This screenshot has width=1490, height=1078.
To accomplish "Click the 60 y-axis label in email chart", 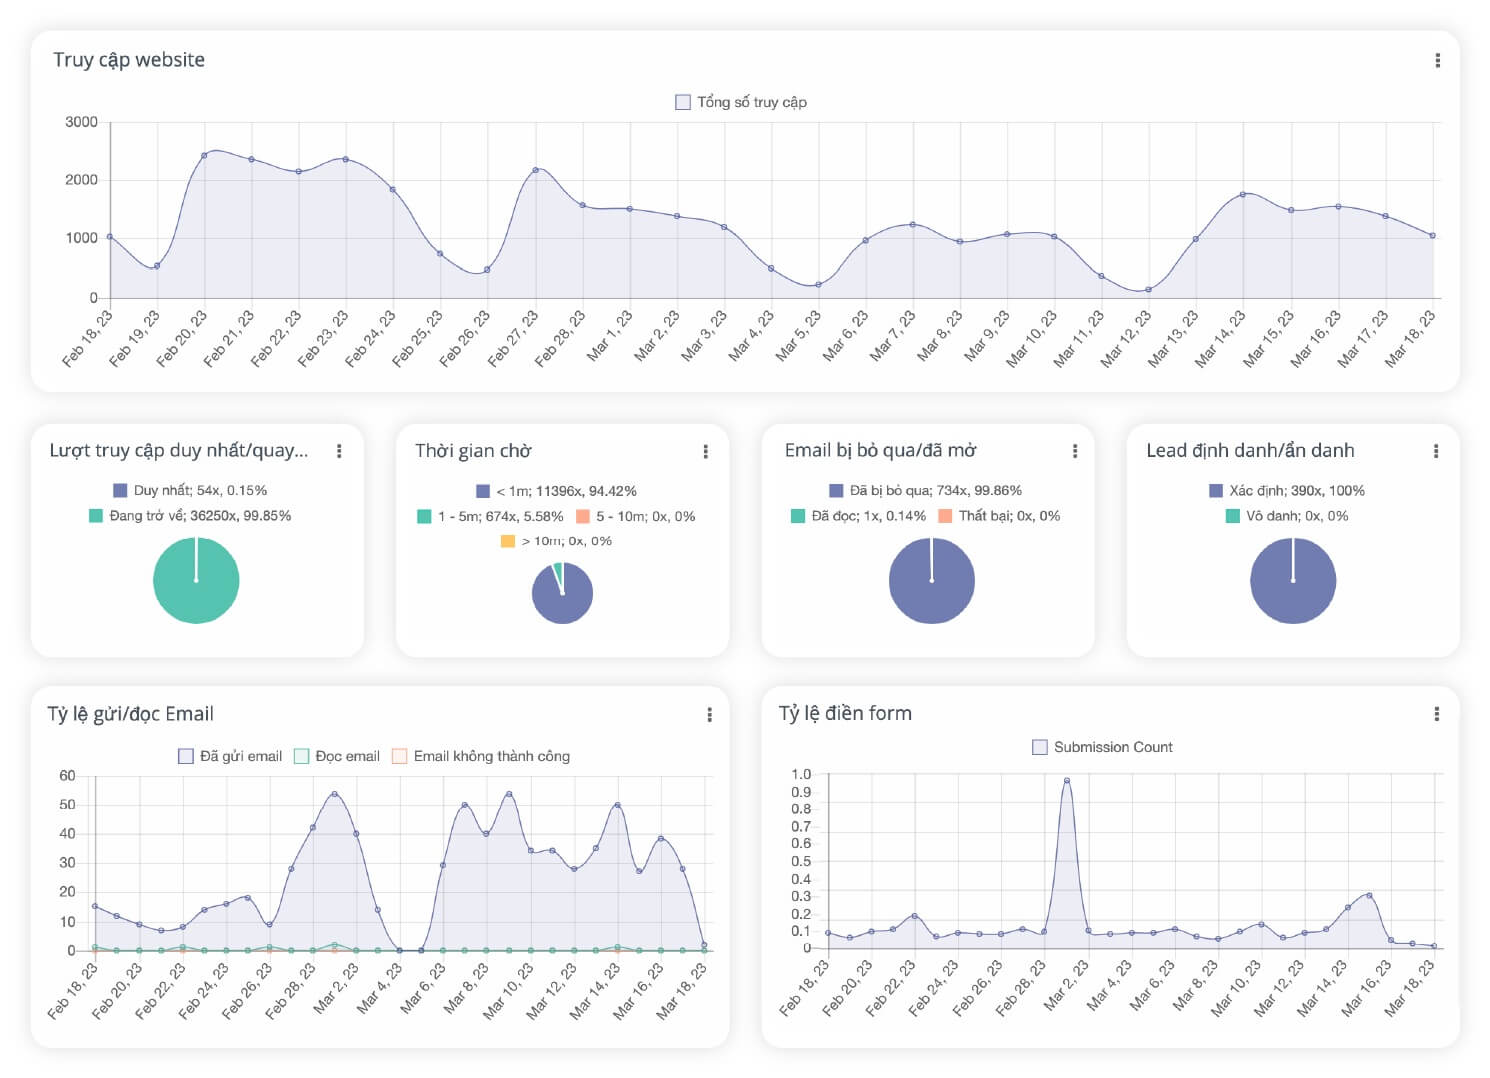I will tap(67, 776).
